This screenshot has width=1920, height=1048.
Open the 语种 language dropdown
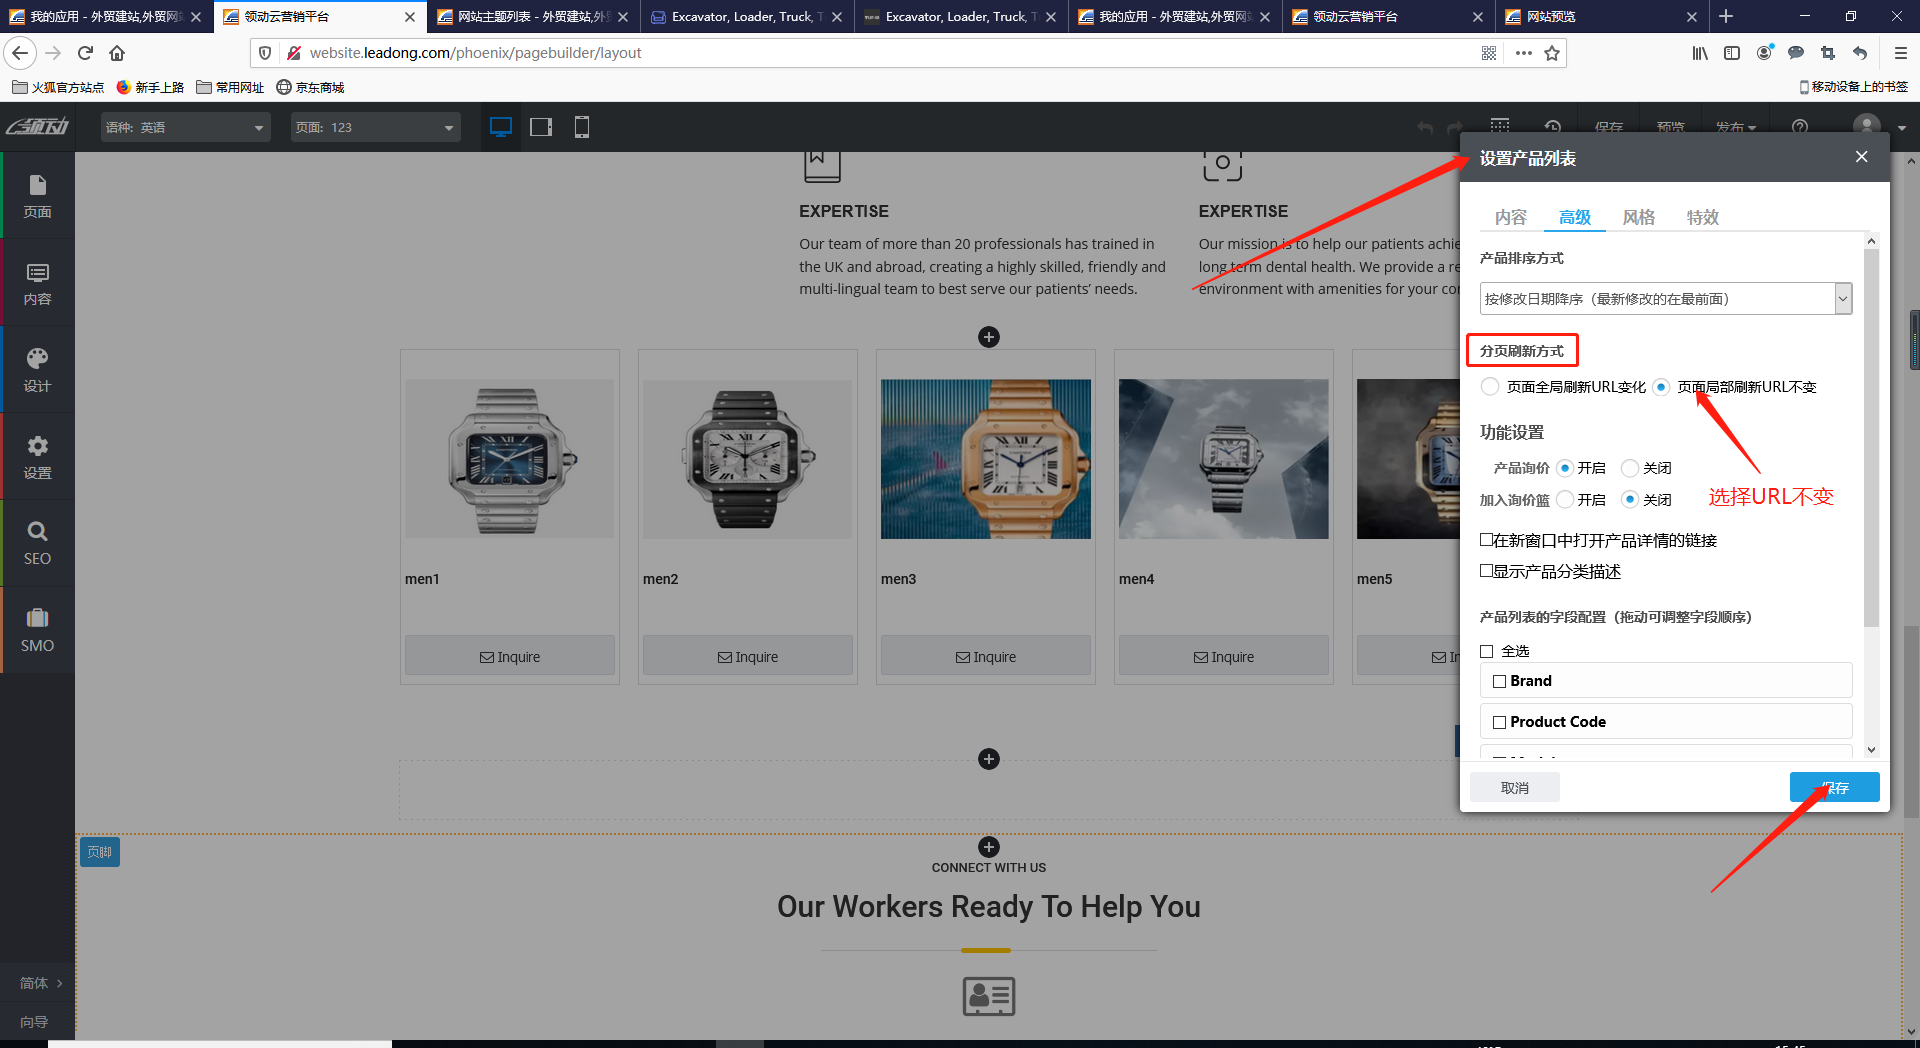pos(185,127)
